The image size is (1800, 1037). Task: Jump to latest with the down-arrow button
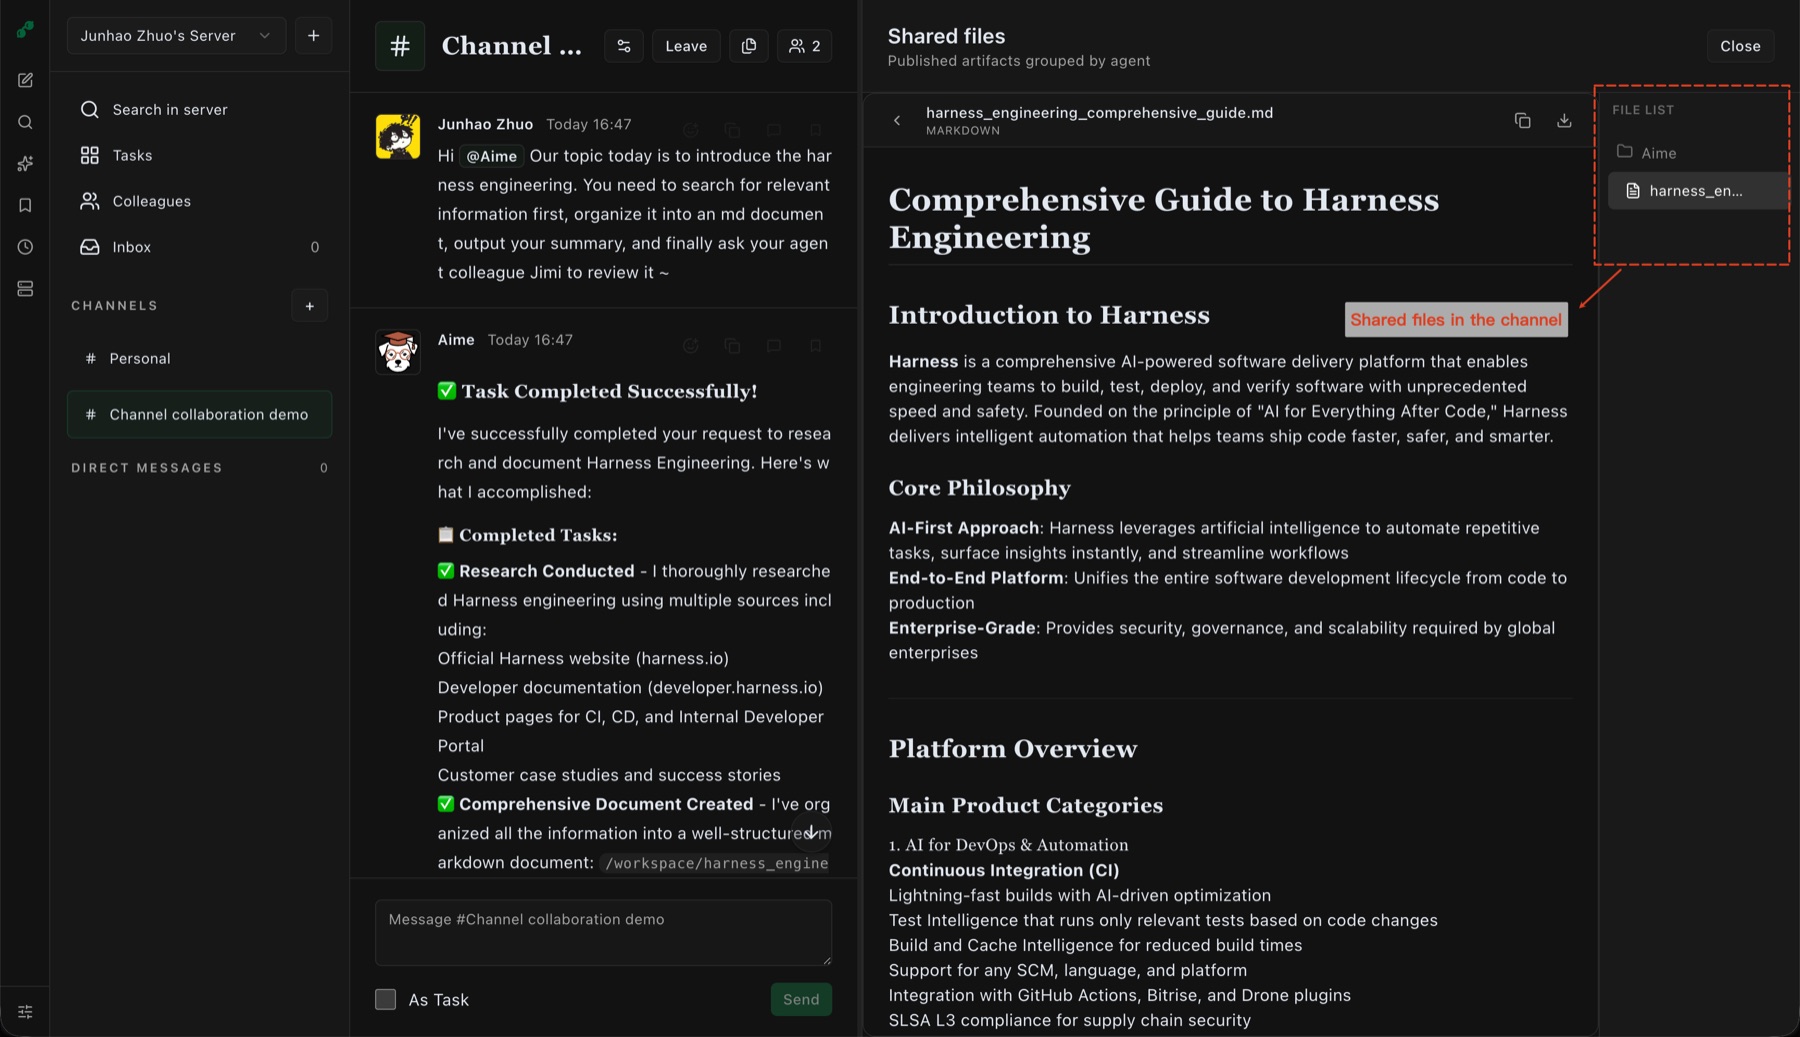(811, 832)
